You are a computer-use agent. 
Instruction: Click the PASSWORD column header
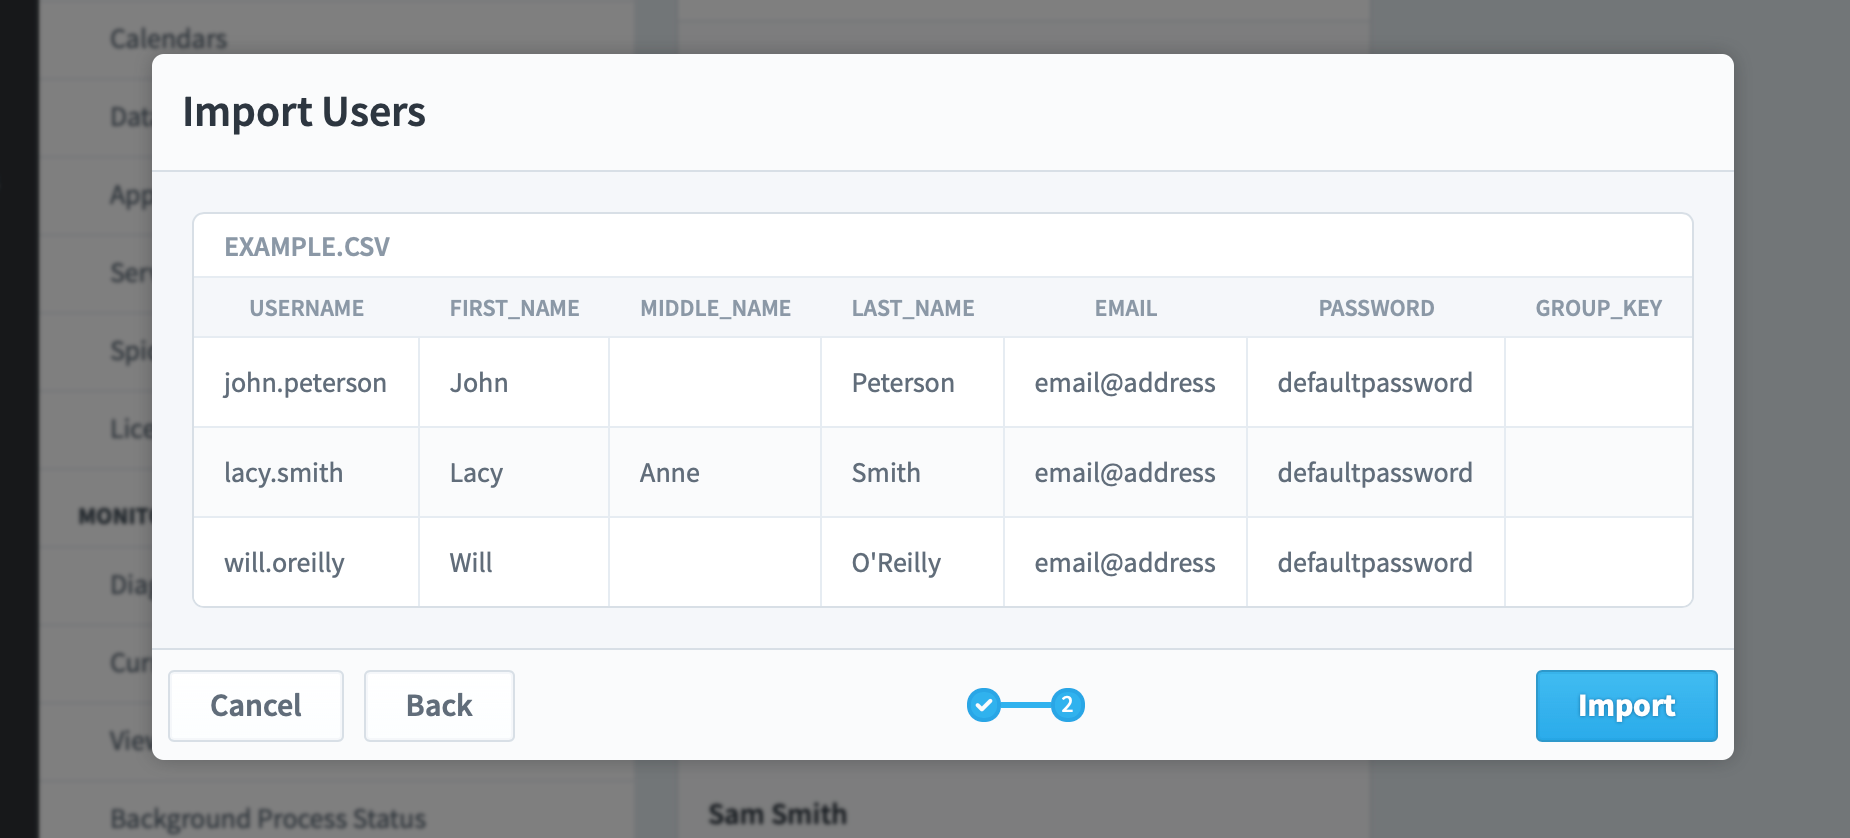1376,308
